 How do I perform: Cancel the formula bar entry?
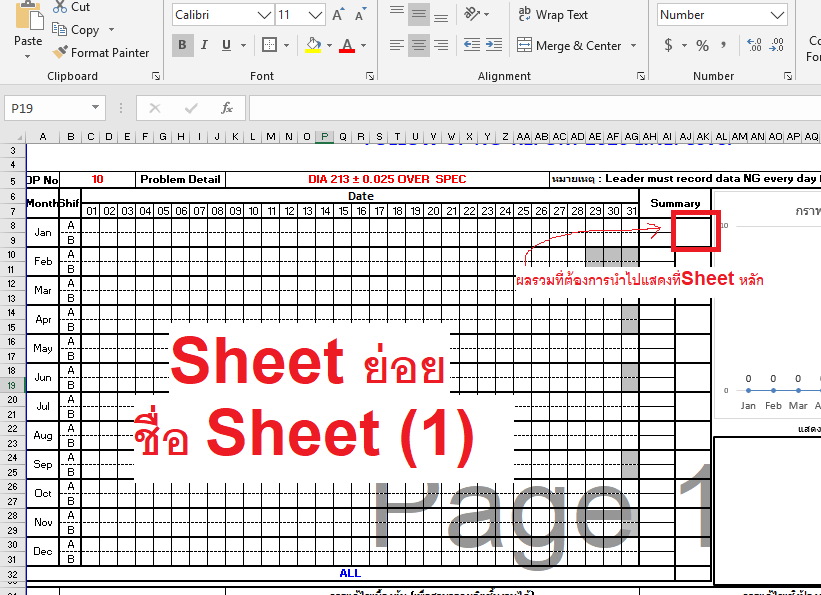pyautogui.click(x=154, y=108)
